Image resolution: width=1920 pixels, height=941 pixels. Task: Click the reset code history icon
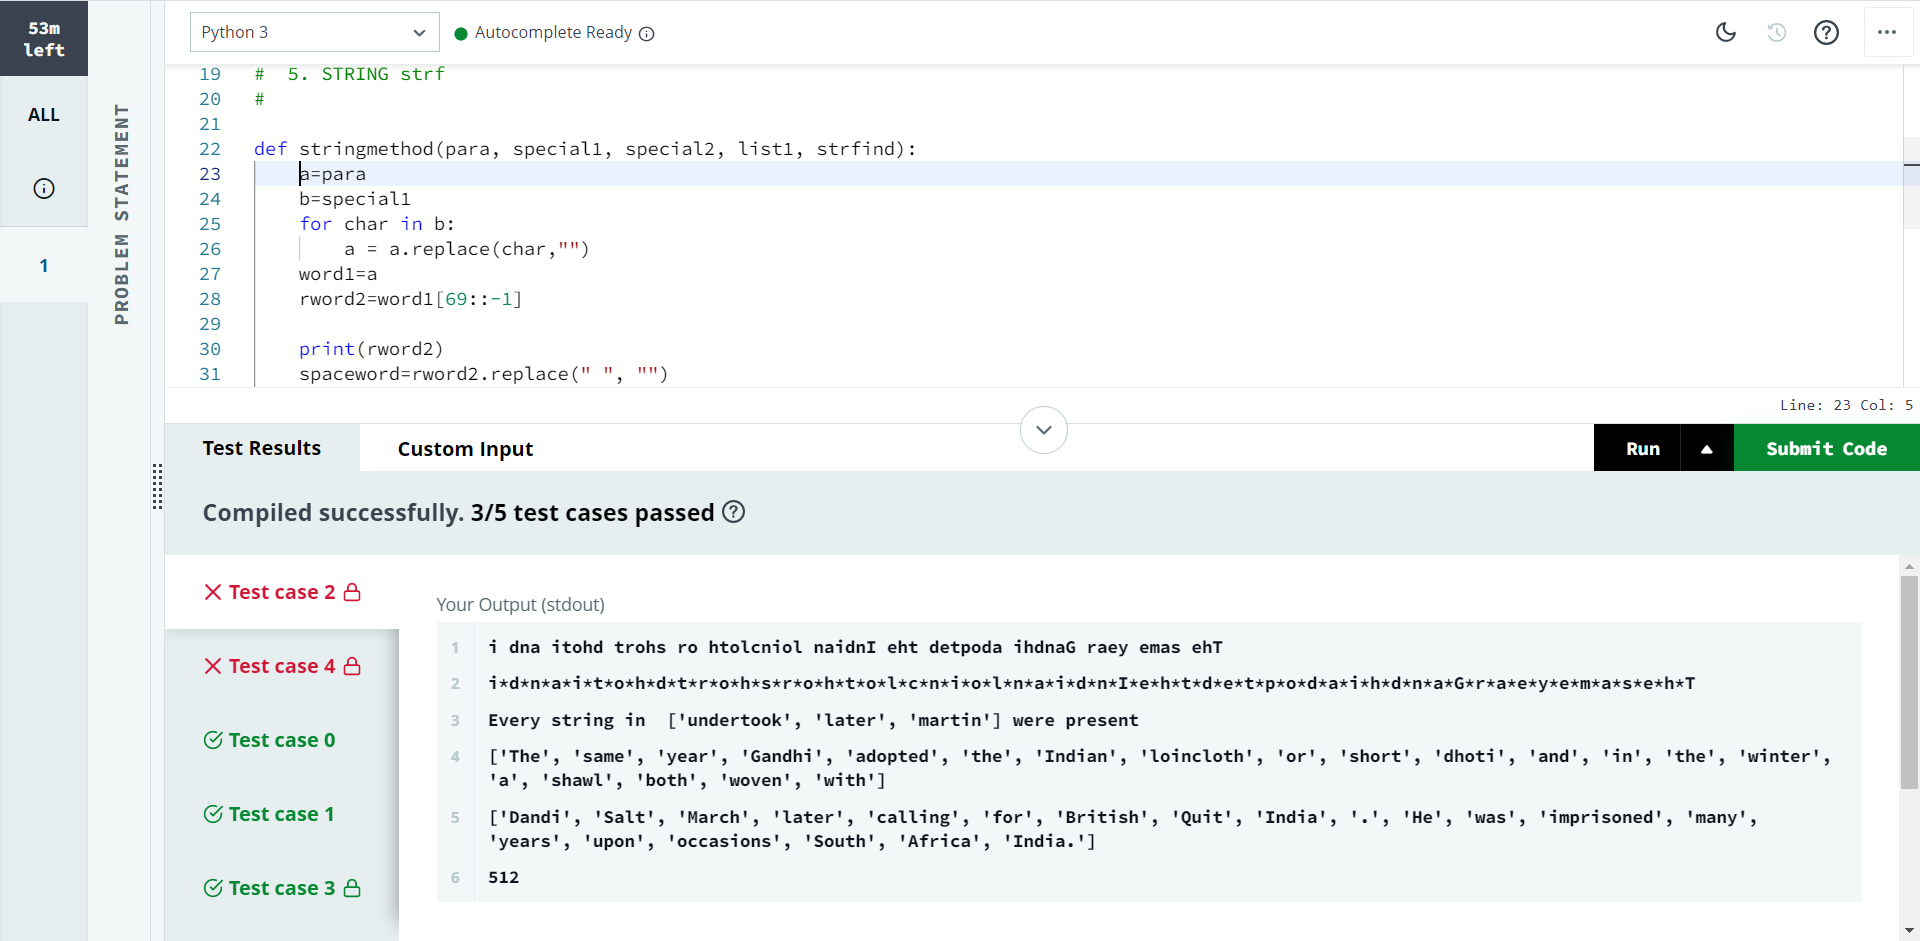(x=1777, y=32)
